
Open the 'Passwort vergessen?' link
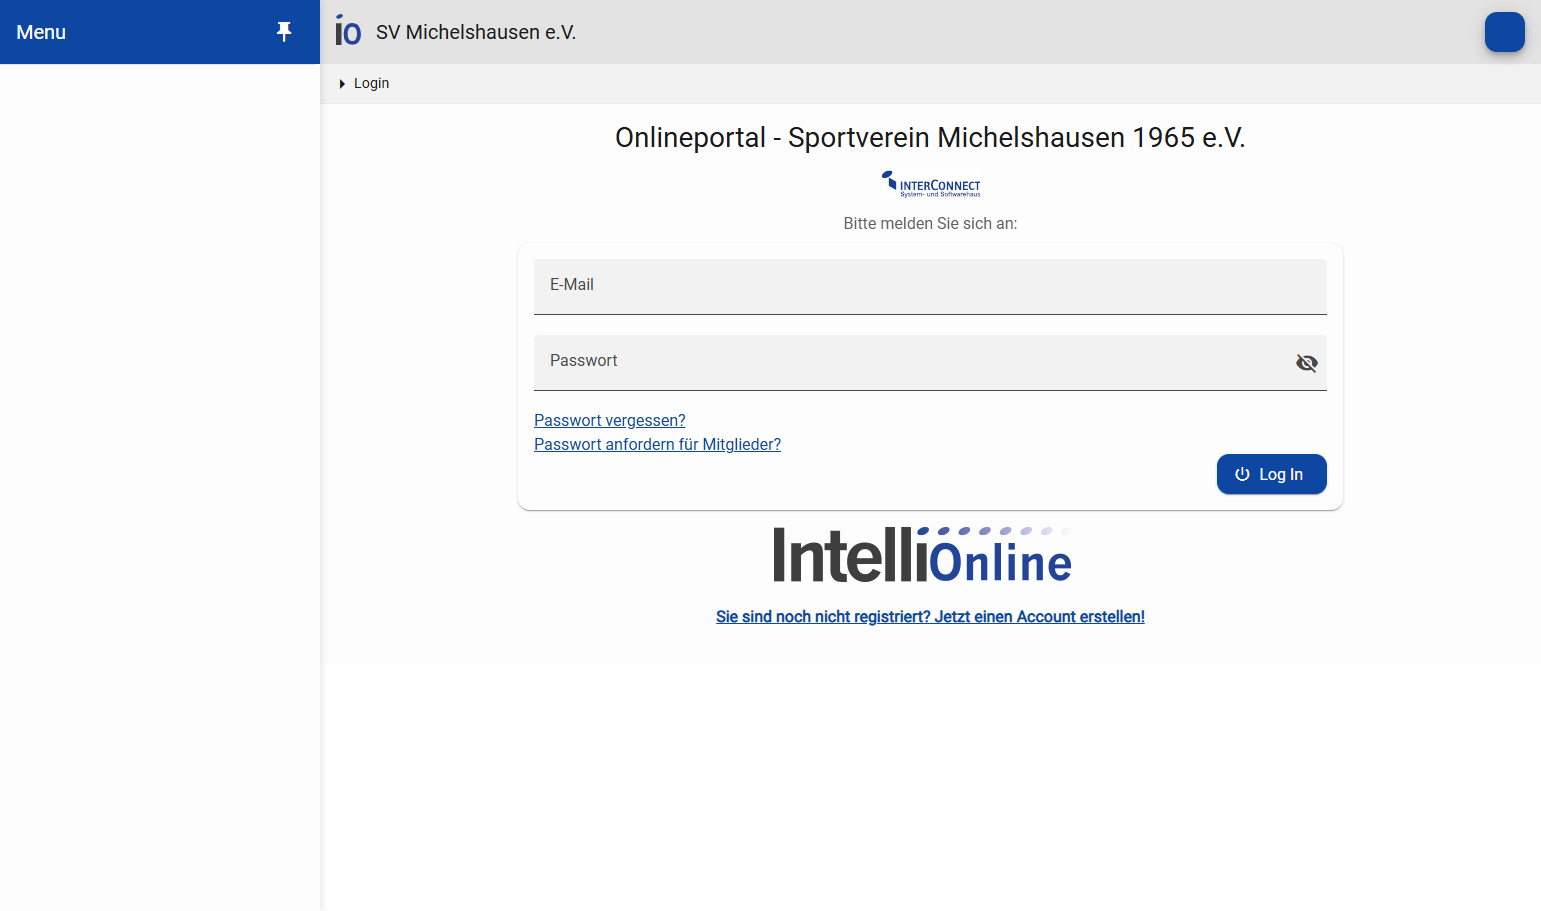pos(610,420)
